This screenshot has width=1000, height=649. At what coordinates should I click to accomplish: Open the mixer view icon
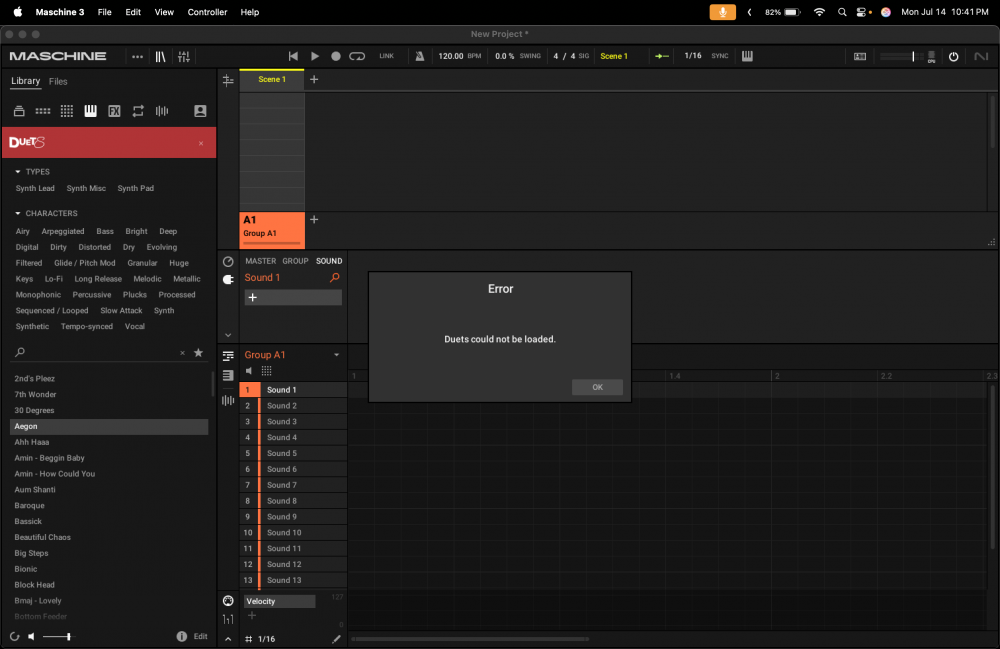184,57
